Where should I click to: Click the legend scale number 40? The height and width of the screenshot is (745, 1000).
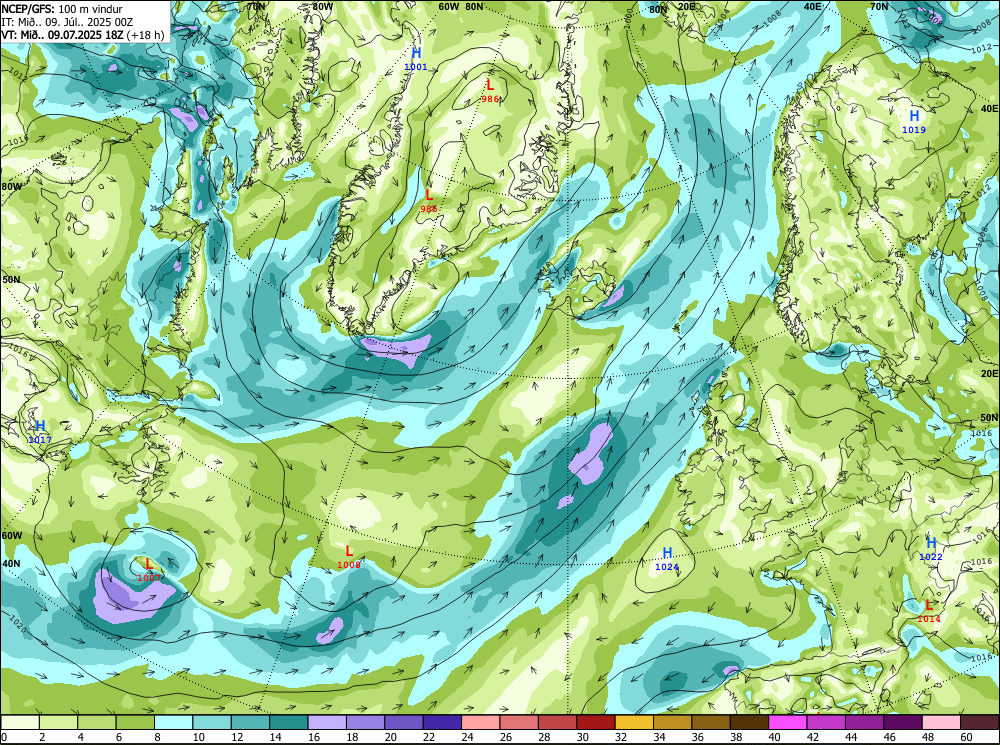point(774,737)
